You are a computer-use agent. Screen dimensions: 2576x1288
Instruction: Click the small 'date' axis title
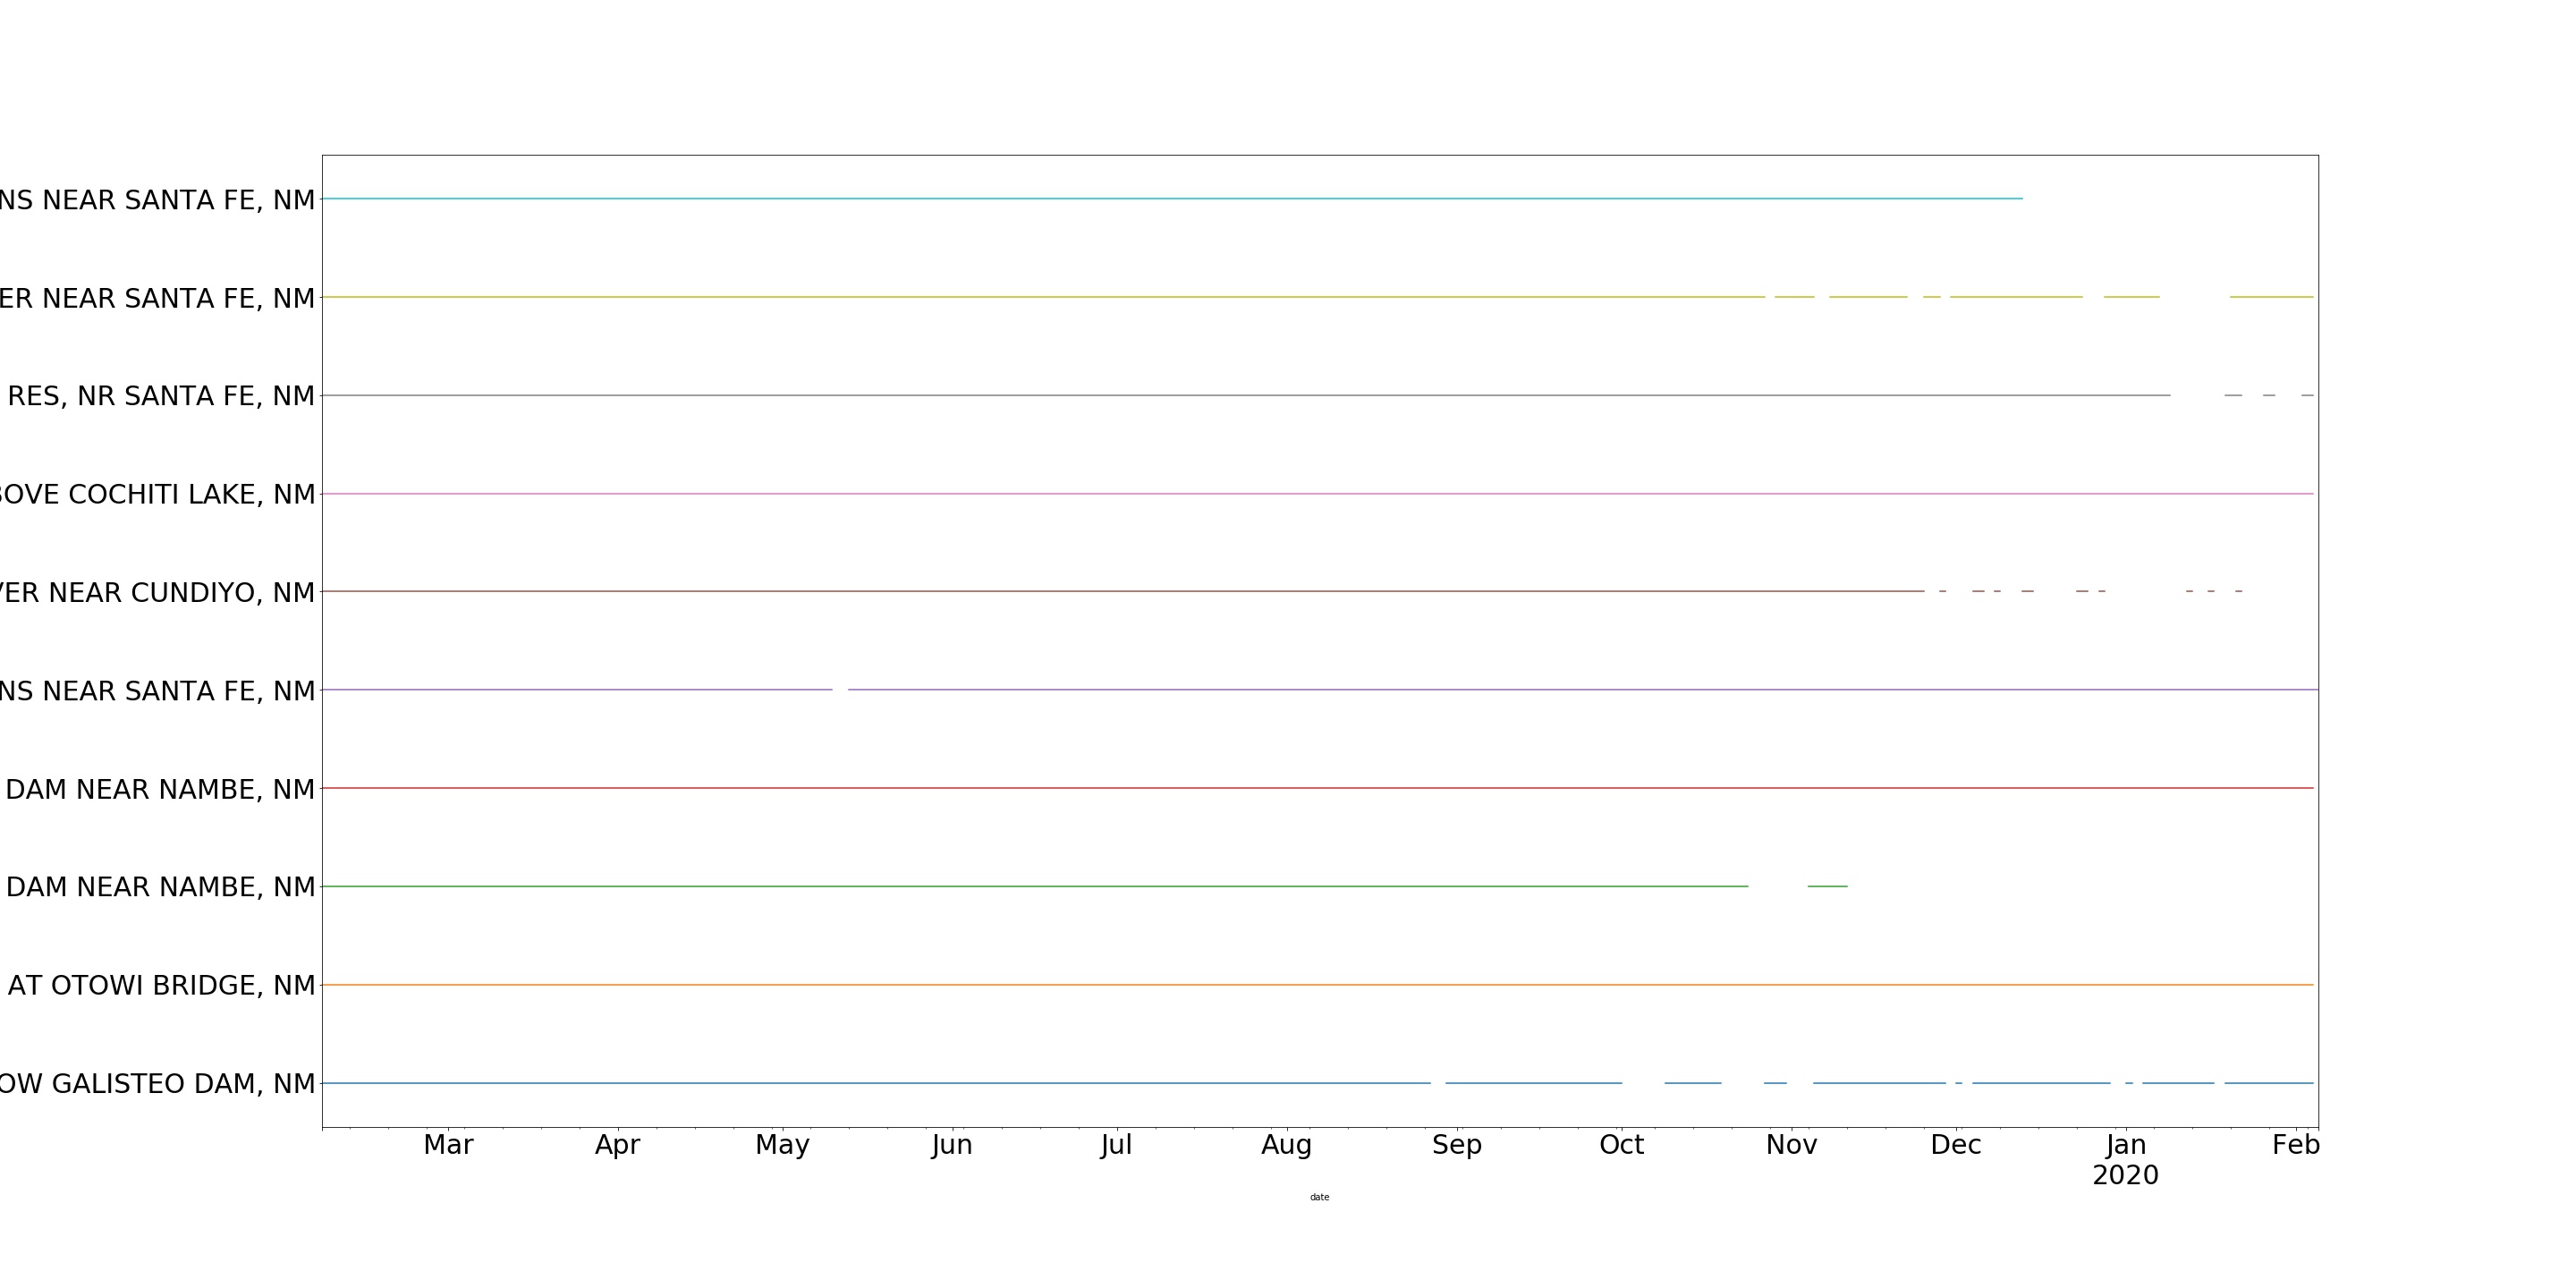click(x=1319, y=1197)
